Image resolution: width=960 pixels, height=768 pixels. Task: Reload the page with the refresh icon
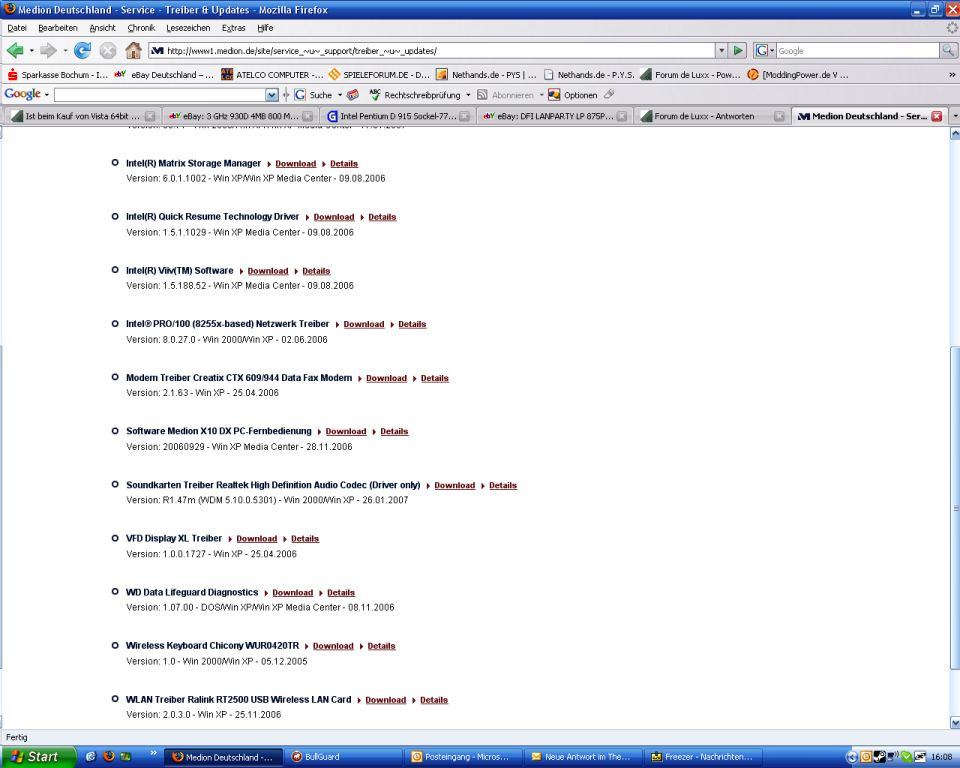click(82, 51)
